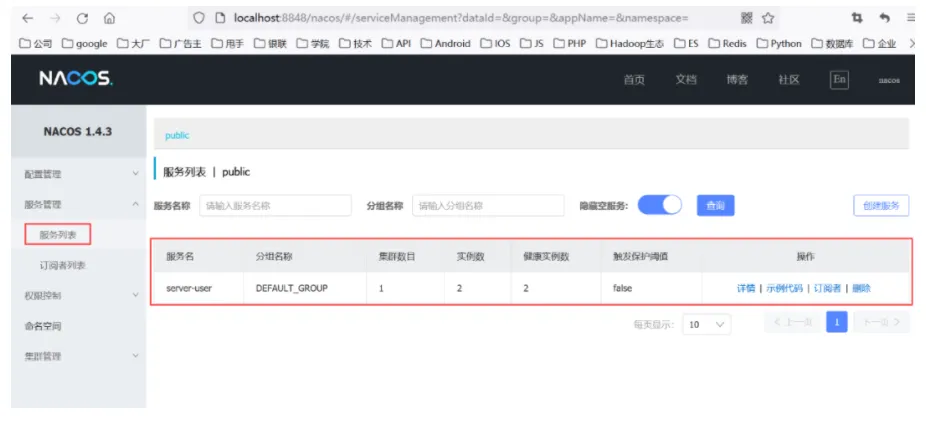The image size is (926, 437).
Task: Click the QR code icon in the address bar
Action: (746, 18)
